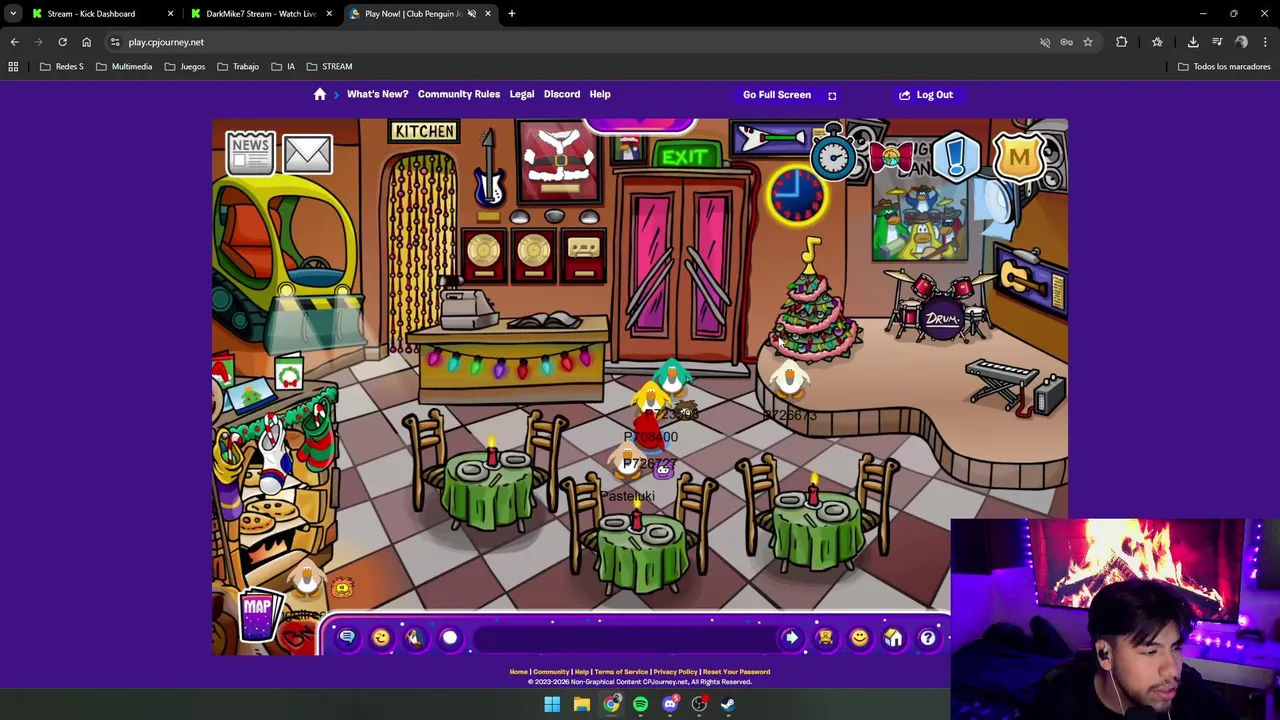Click the penguin actions icon
Viewport: 1280px width, 720px height.
415,637
